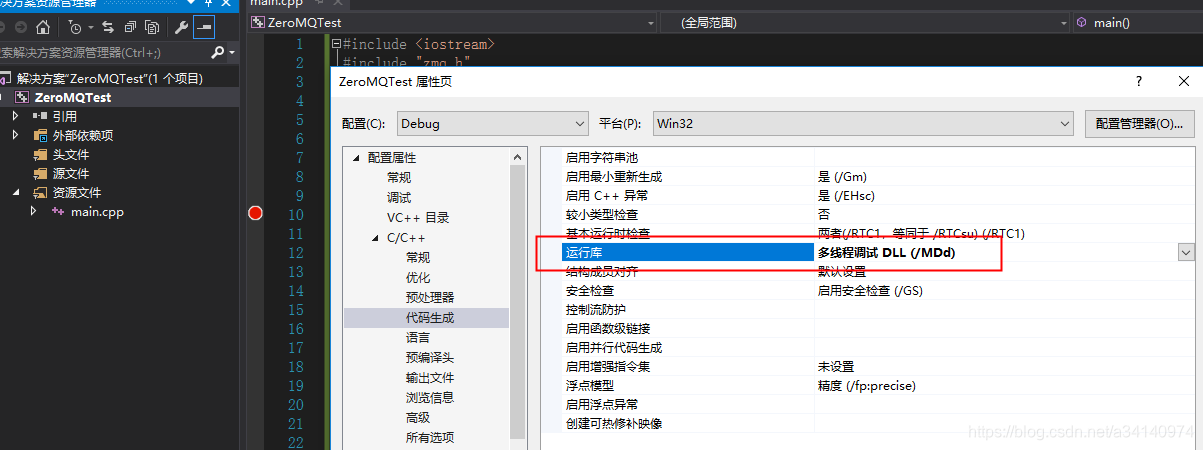Select the 输出文件 property page
This screenshot has width=1203, height=450.
point(430,377)
